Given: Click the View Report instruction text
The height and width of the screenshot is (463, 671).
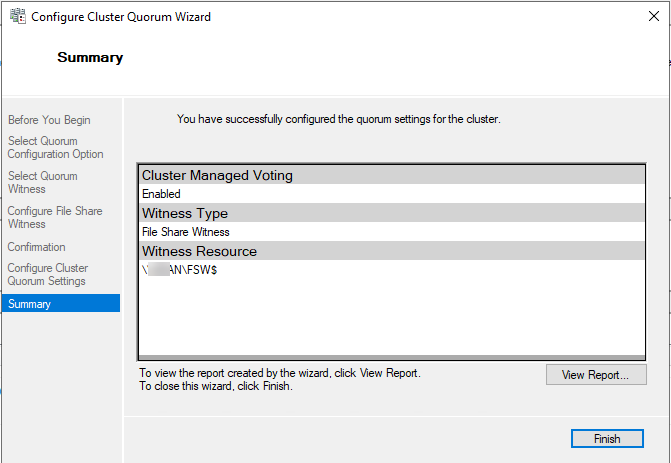Looking at the screenshot, I should click(x=280, y=373).
